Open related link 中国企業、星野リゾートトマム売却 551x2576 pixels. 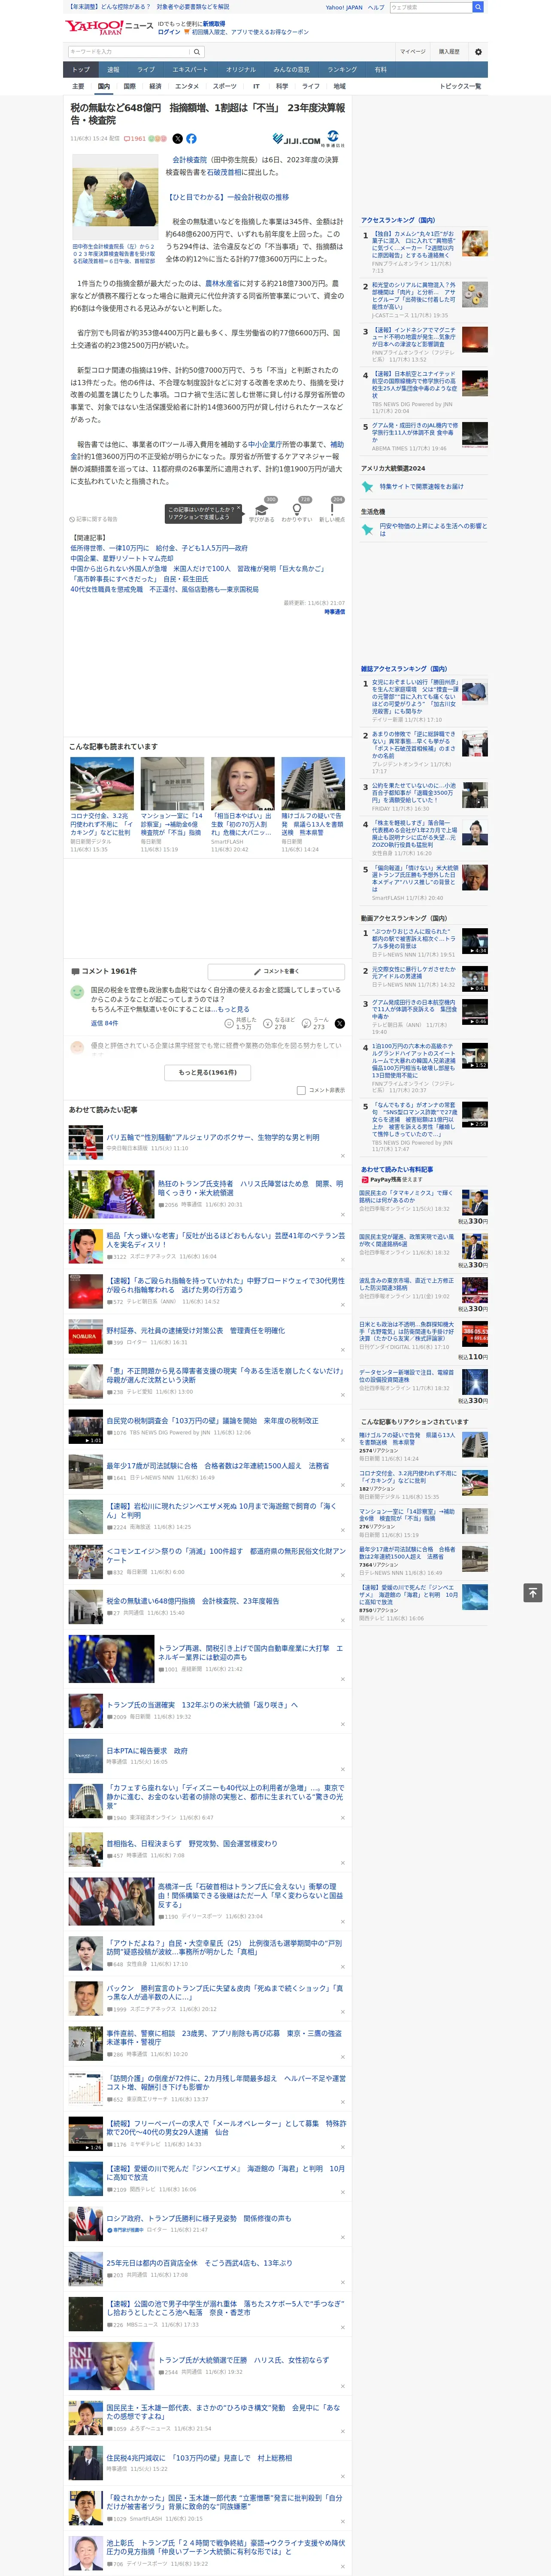click(121, 558)
